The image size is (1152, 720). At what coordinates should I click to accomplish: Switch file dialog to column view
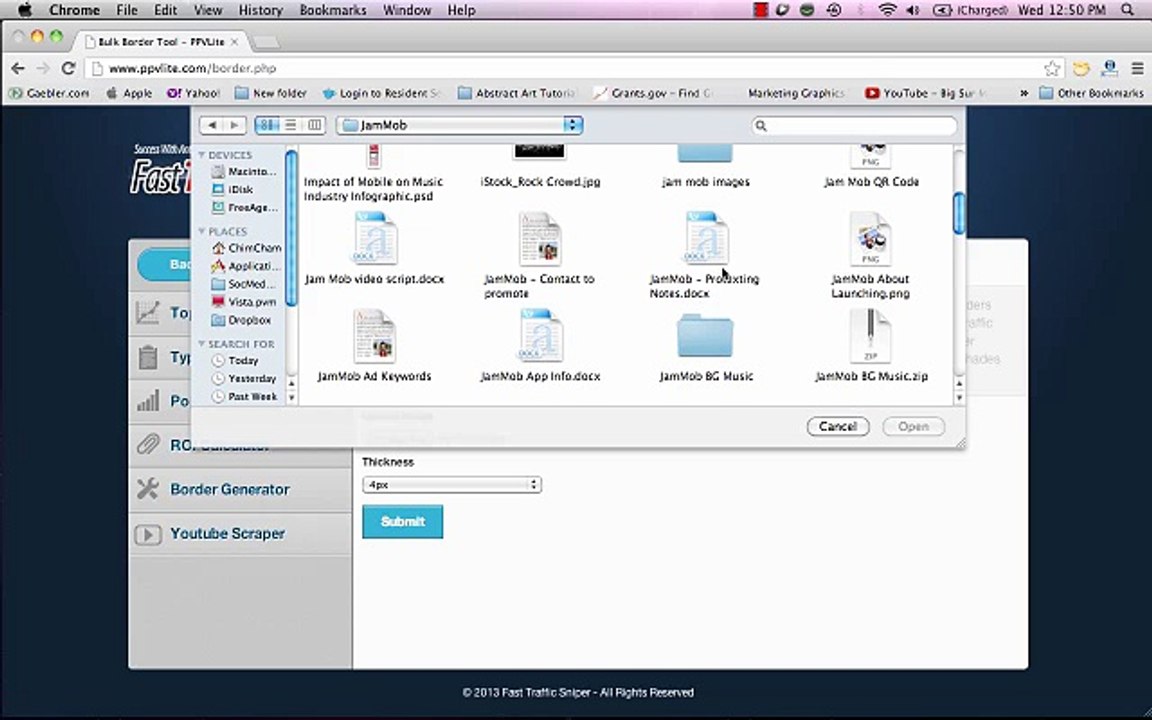click(314, 125)
